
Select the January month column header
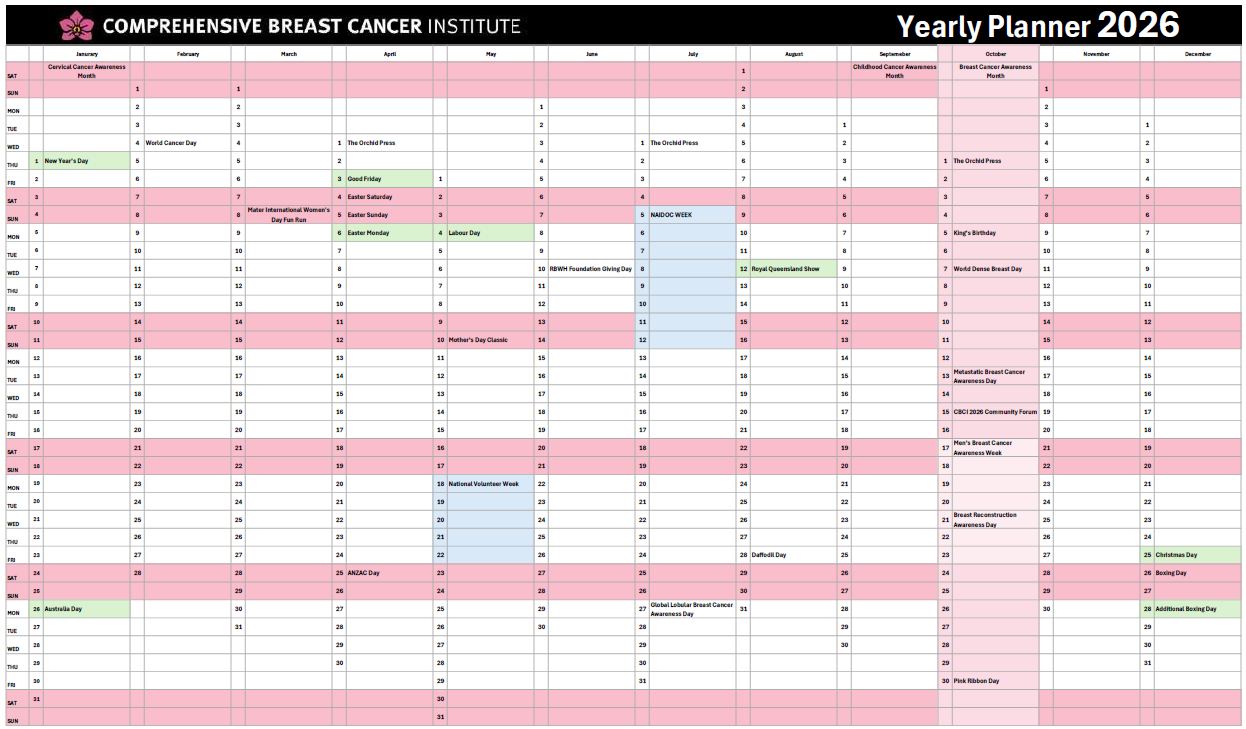pyautogui.click(x=87, y=54)
